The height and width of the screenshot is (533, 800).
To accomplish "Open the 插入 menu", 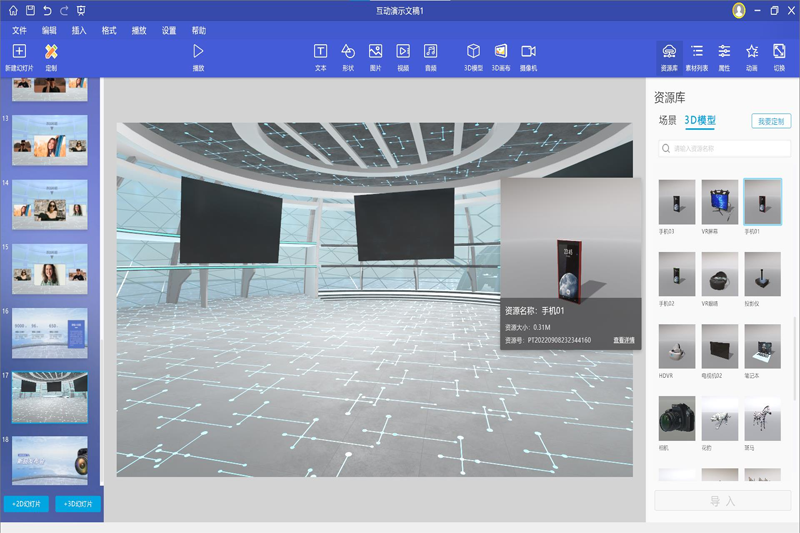I will (x=79, y=31).
